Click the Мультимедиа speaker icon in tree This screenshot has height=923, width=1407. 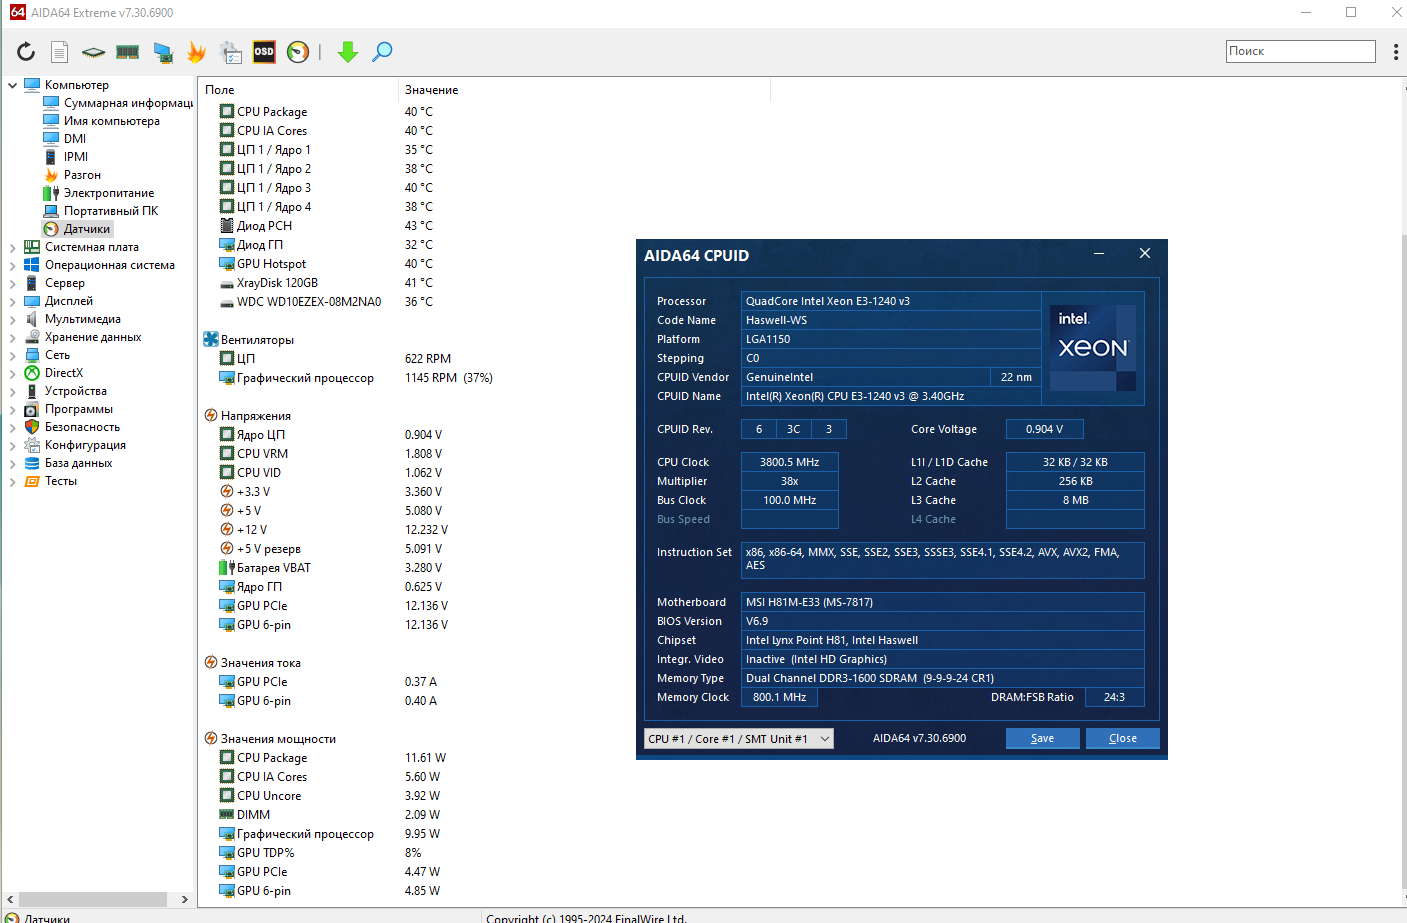[32, 319]
